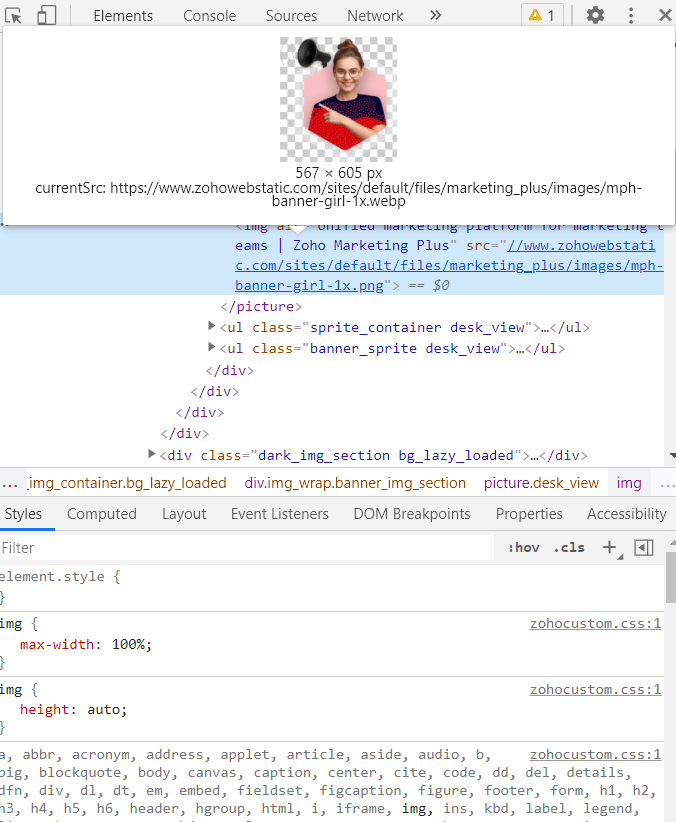Select picture.desk_view in the breadcrumb bar
Image resolution: width=676 pixels, height=822 pixels.
tap(541, 483)
